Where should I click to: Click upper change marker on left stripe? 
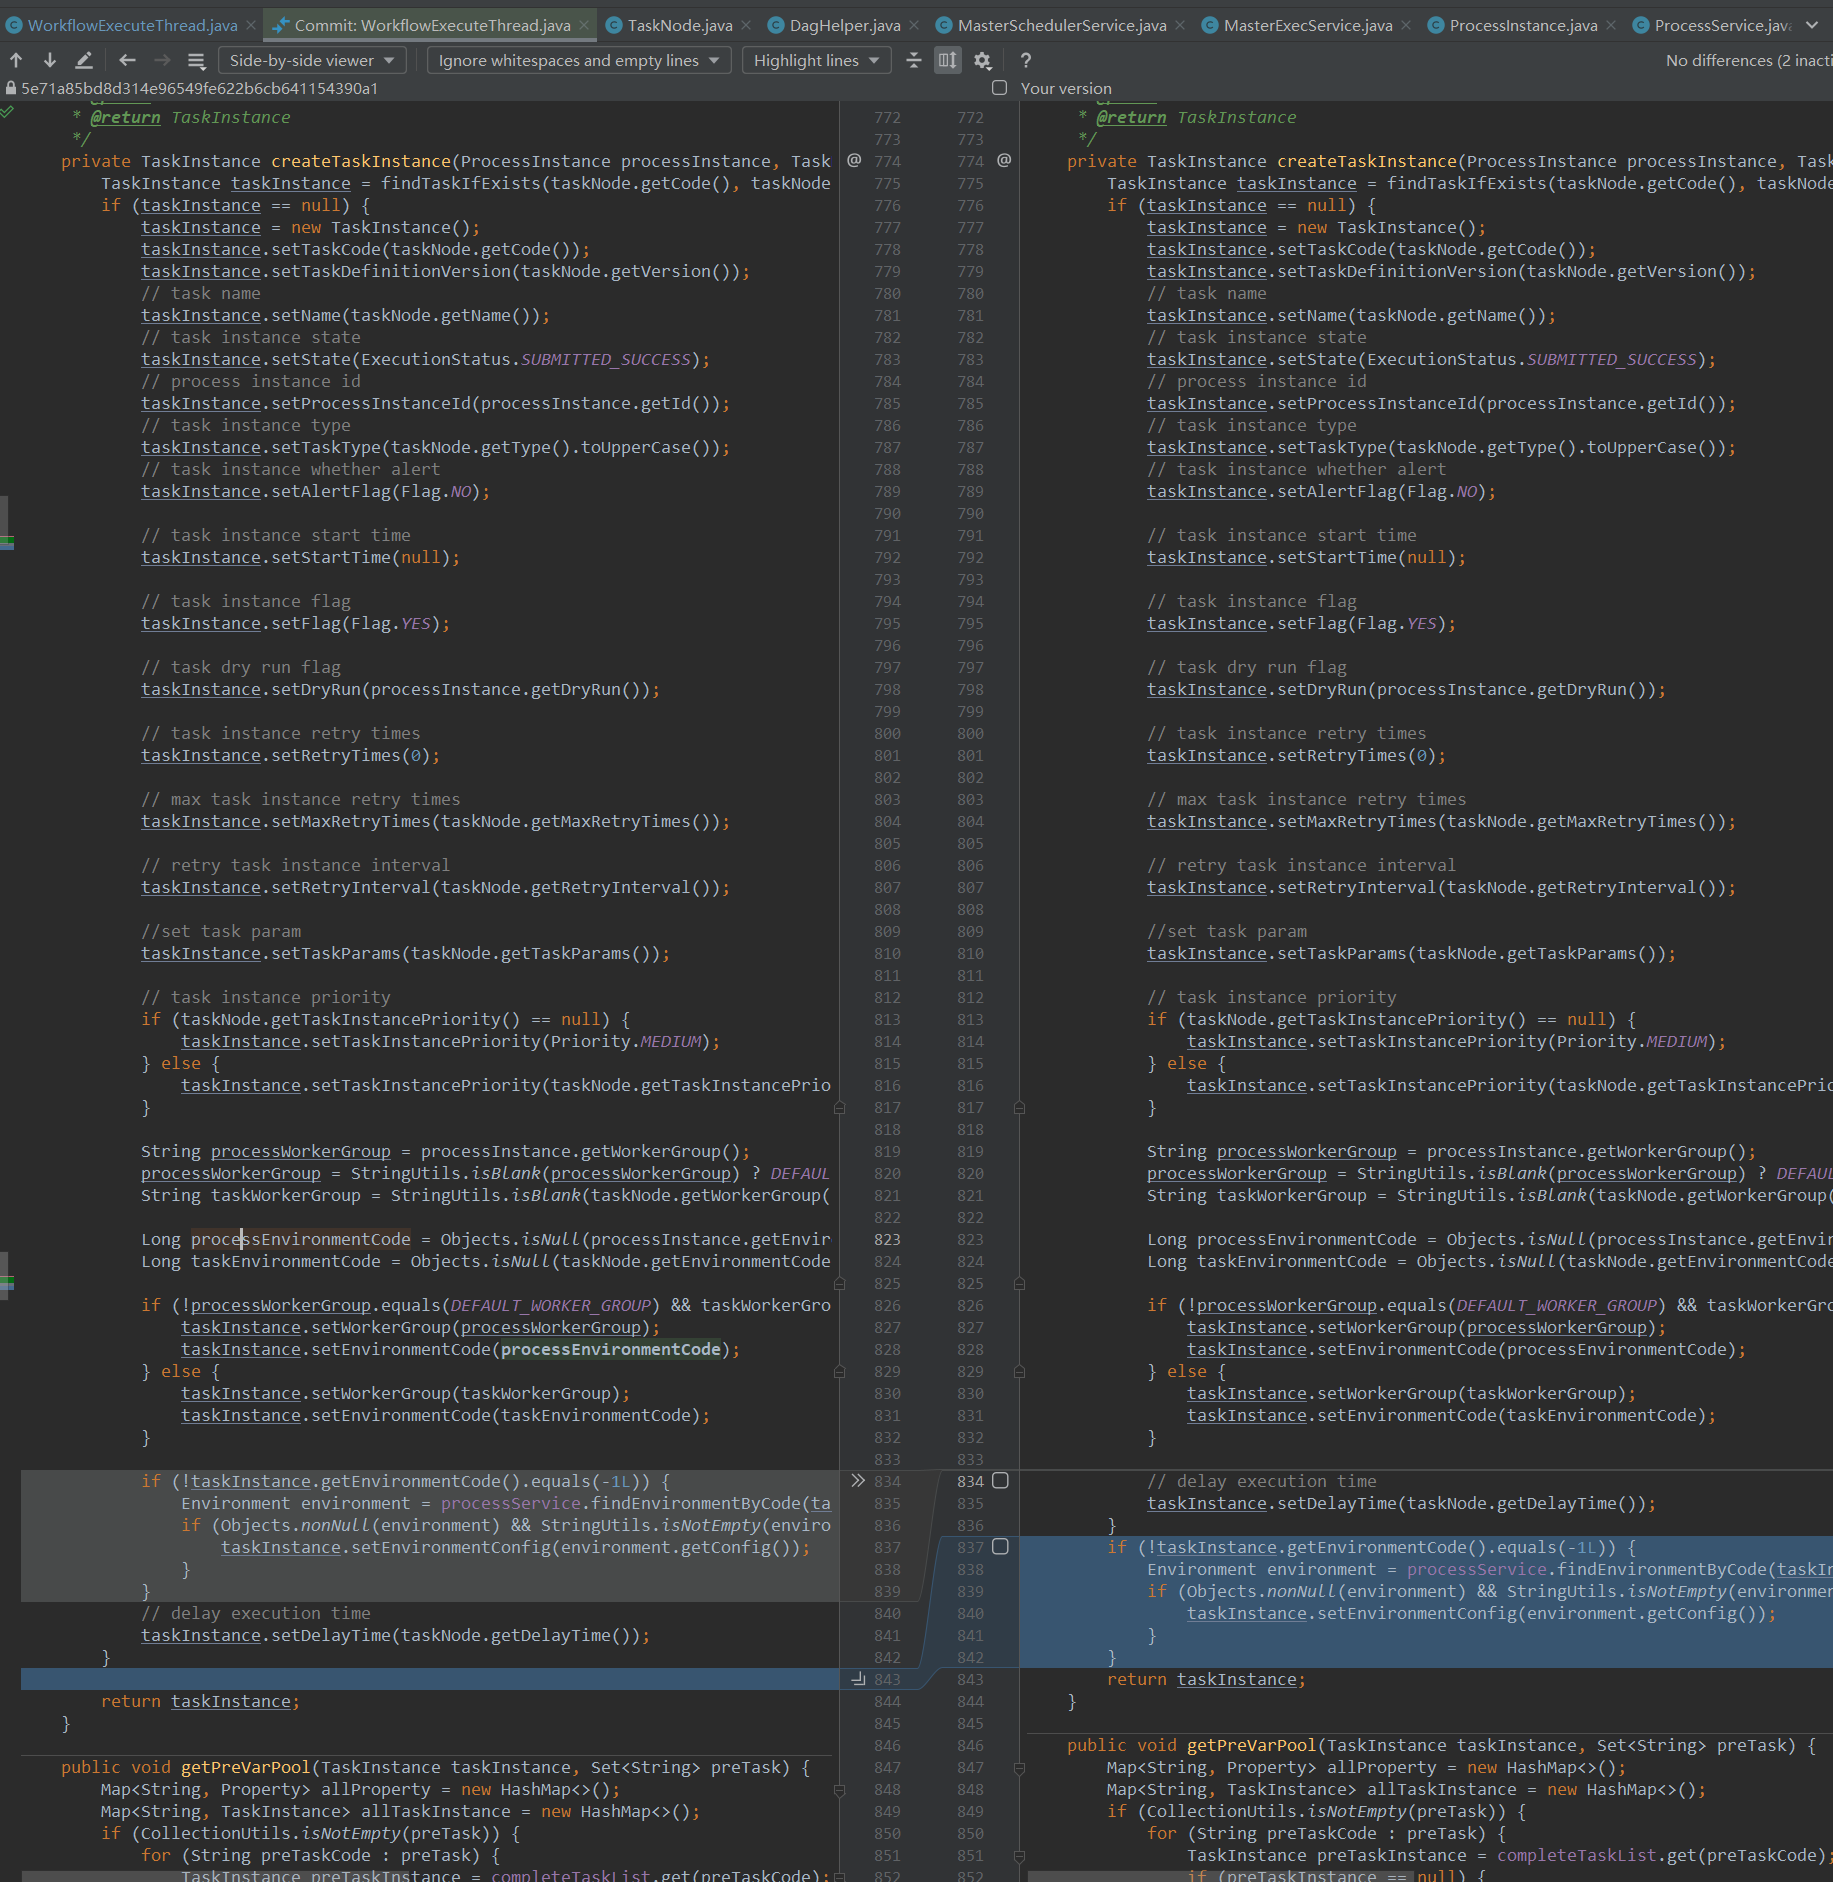pyautogui.click(x=6, y=542)
